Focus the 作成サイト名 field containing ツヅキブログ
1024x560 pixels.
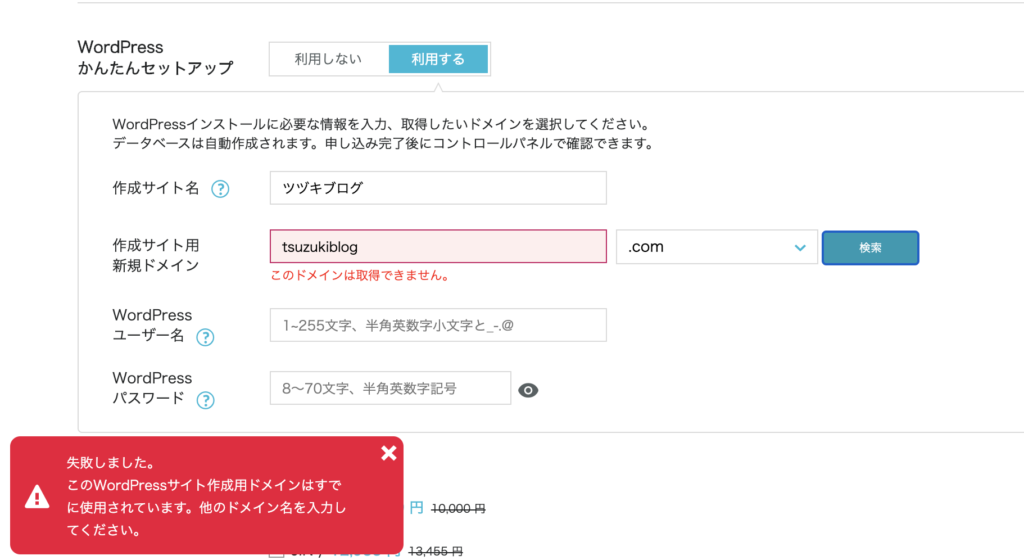pos(438,188)
